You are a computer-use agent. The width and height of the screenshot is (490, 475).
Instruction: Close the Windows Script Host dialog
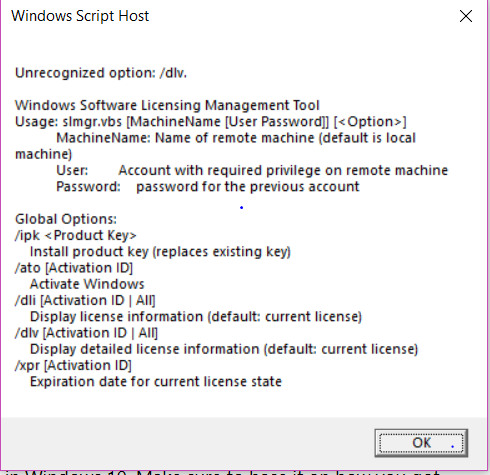466,16
